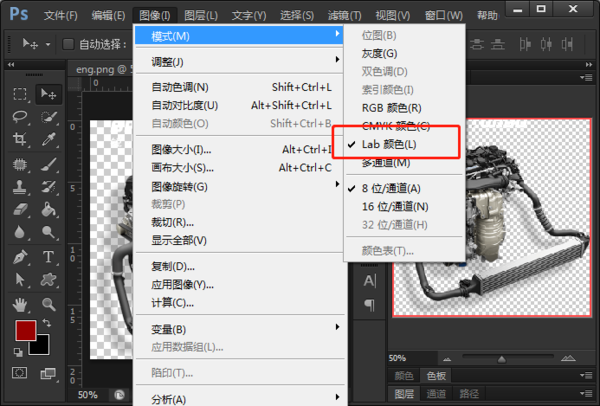Pick the Lasso tool

(x=19, y=116)
